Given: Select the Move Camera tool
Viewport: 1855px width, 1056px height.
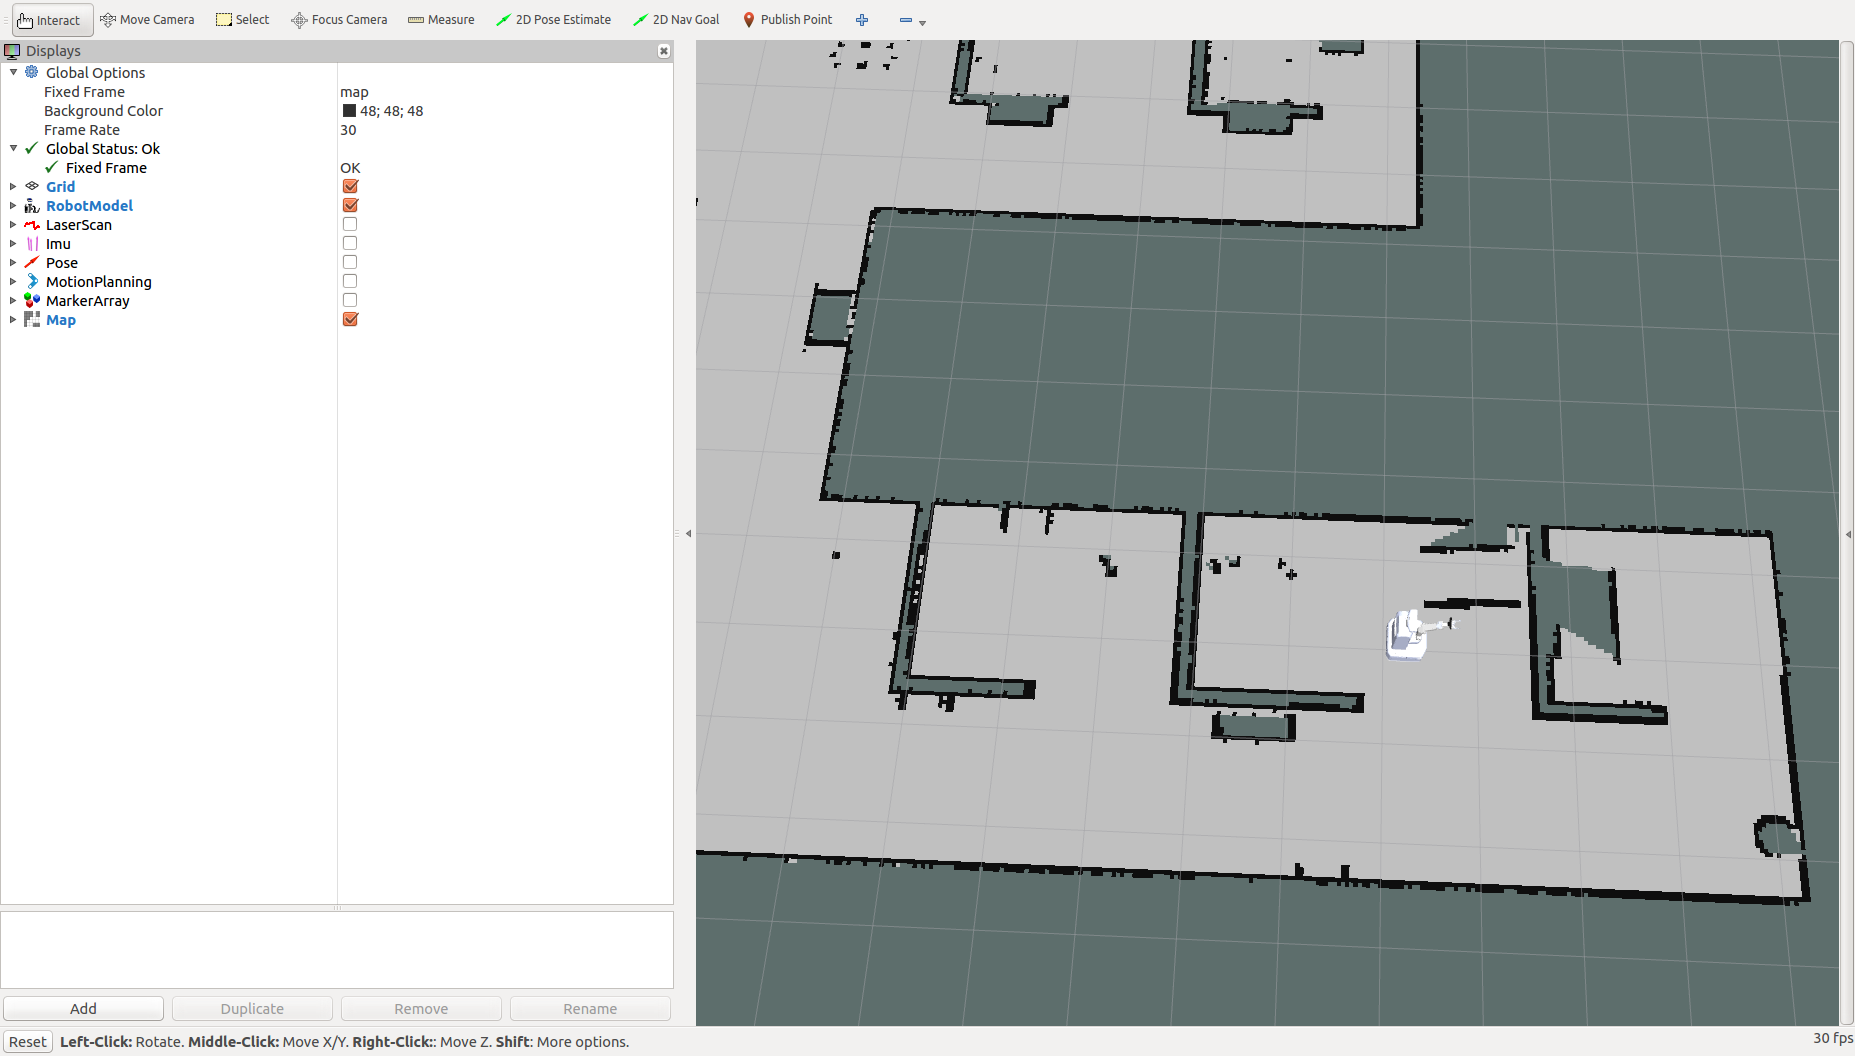Looking at the screenshot, I should tap(147, 20).
